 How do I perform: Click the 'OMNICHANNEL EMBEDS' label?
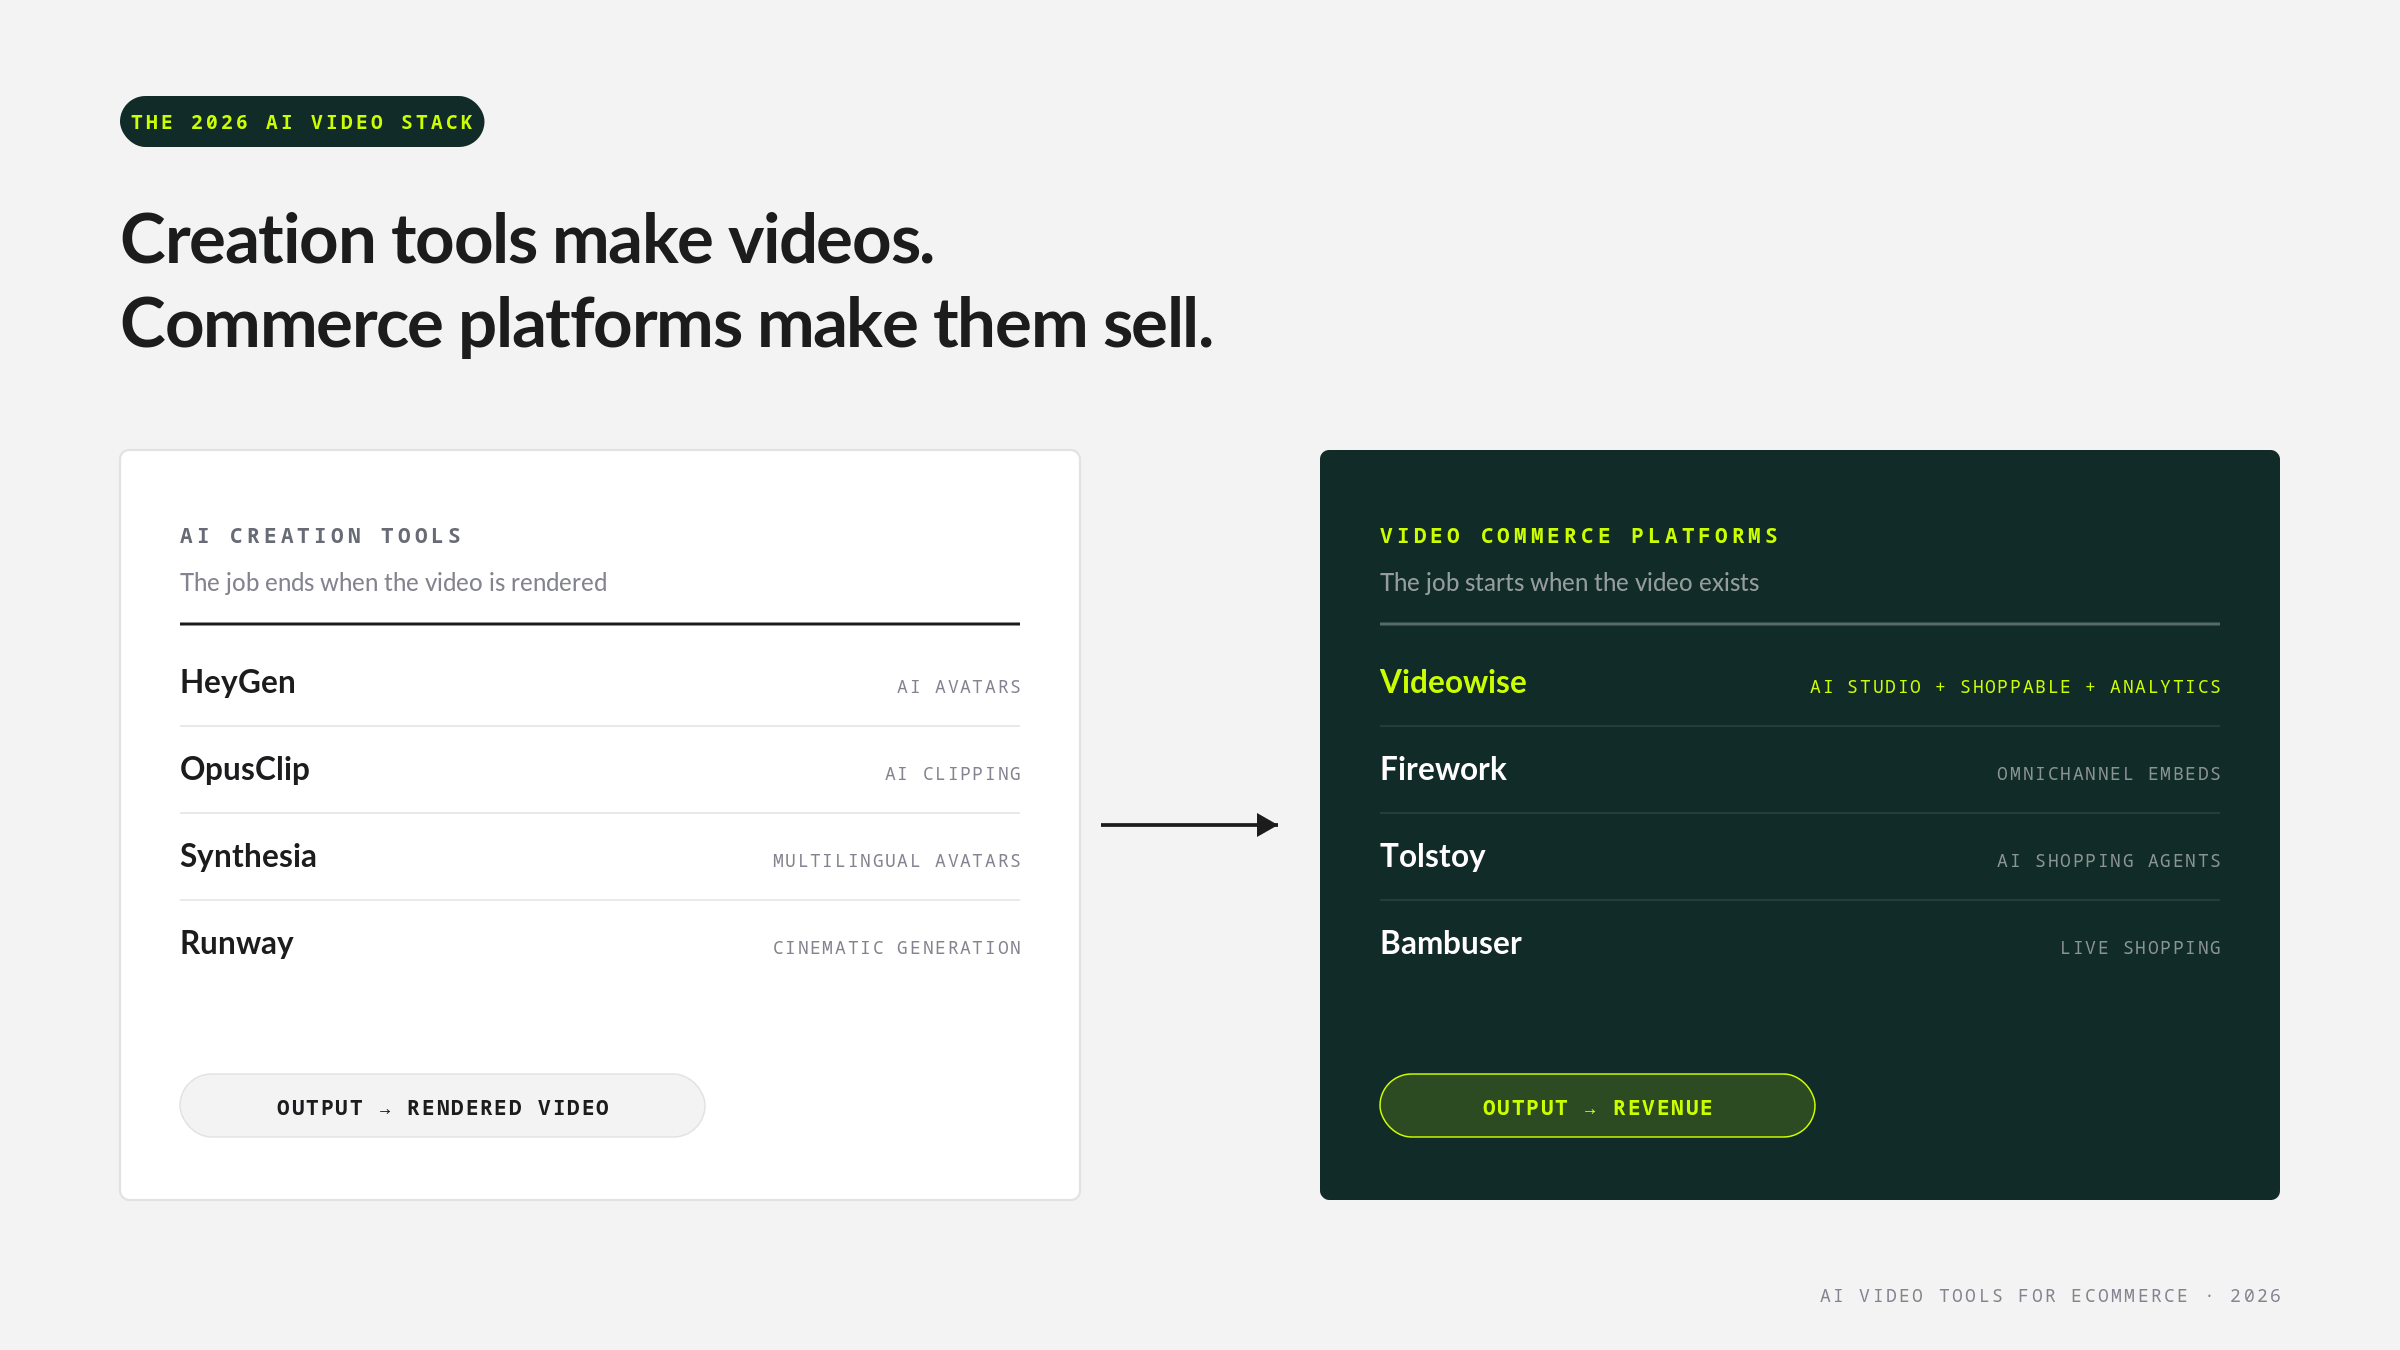(2109, 774)
